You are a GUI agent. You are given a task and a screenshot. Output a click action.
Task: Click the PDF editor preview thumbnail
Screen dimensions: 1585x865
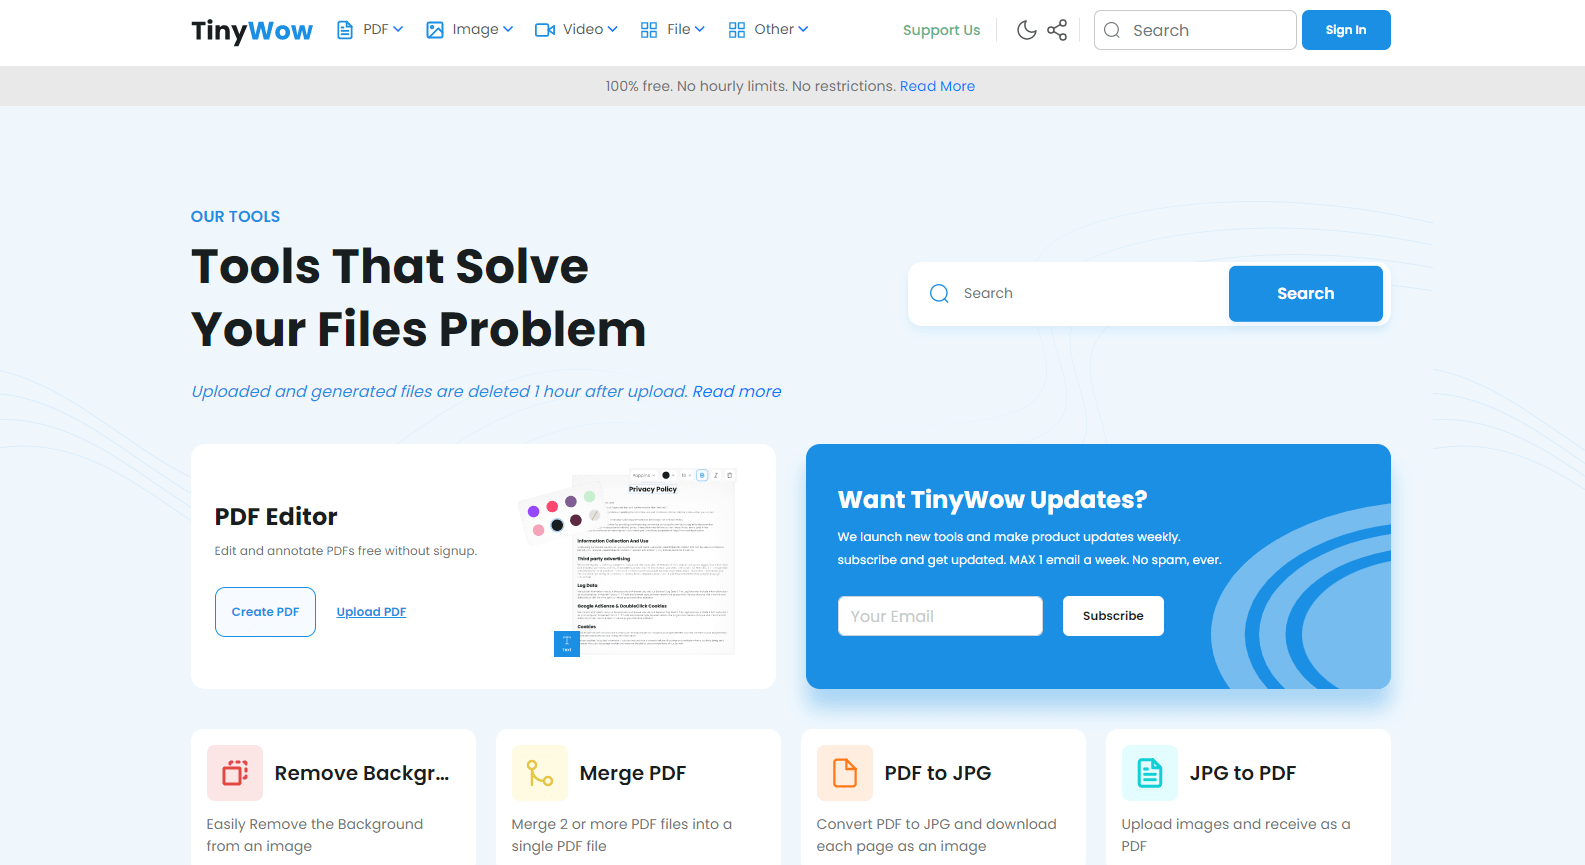click(x=627, y=563)
